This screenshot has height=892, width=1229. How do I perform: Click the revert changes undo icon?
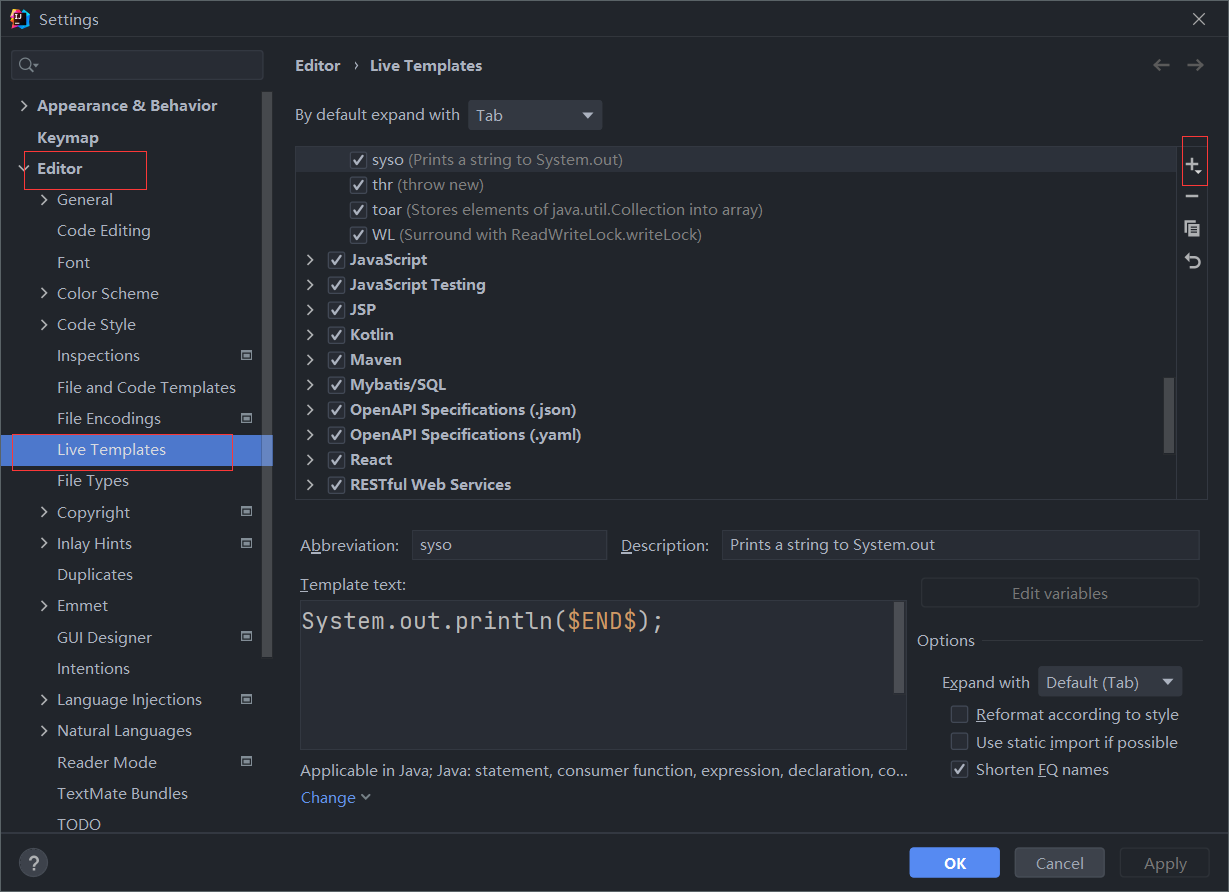point(1192,261)
